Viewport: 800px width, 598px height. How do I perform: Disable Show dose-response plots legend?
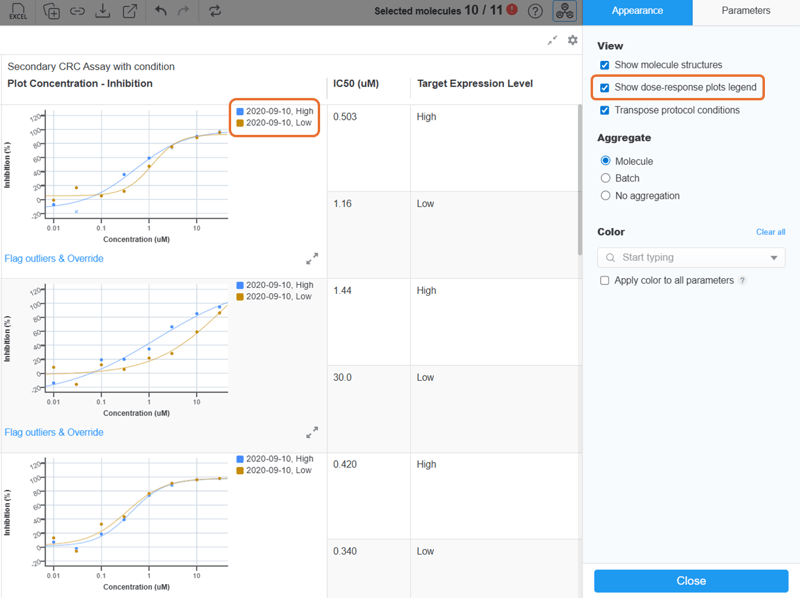pos(604,88)
